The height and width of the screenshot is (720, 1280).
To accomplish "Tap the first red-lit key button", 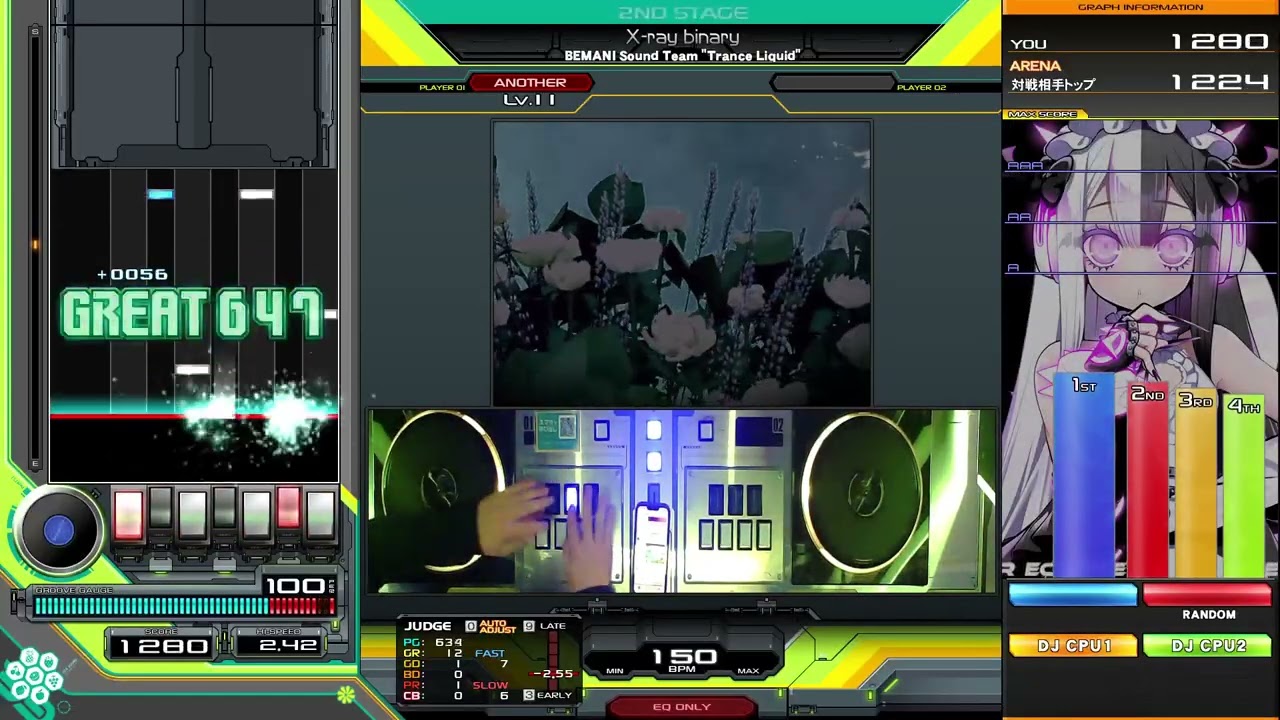I will coord(128,514).
